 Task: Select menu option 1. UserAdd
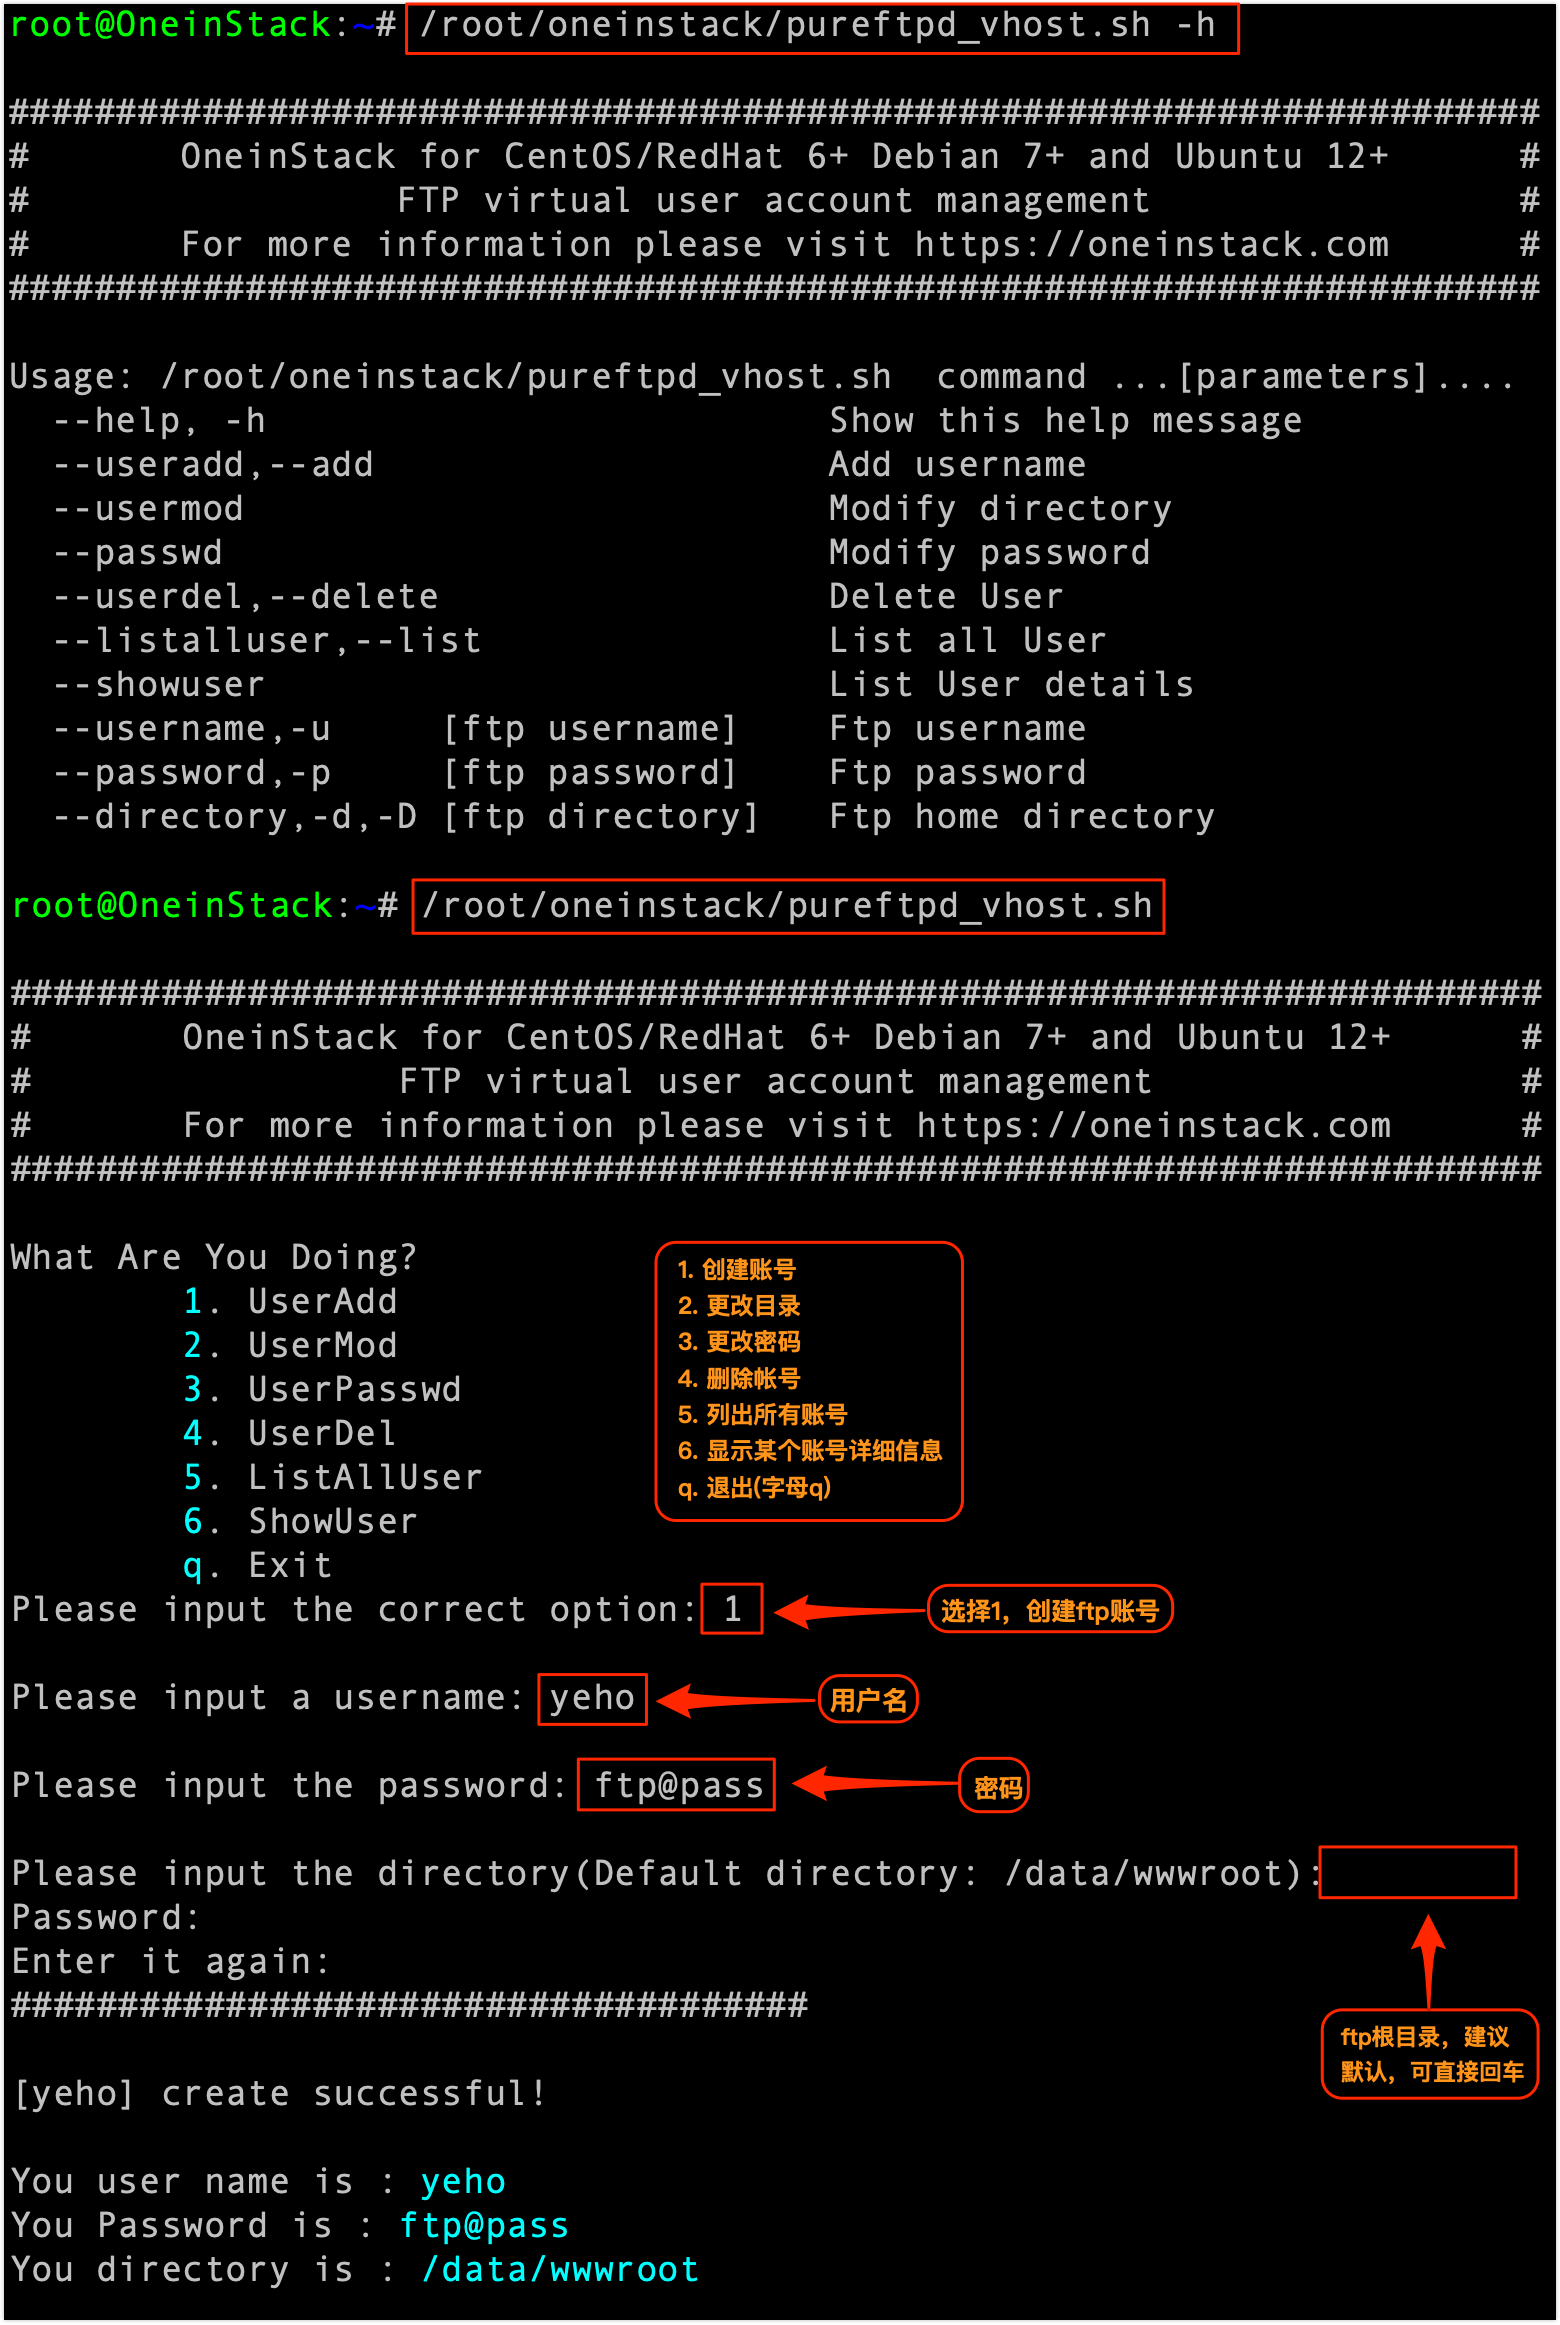[291, 1302]
